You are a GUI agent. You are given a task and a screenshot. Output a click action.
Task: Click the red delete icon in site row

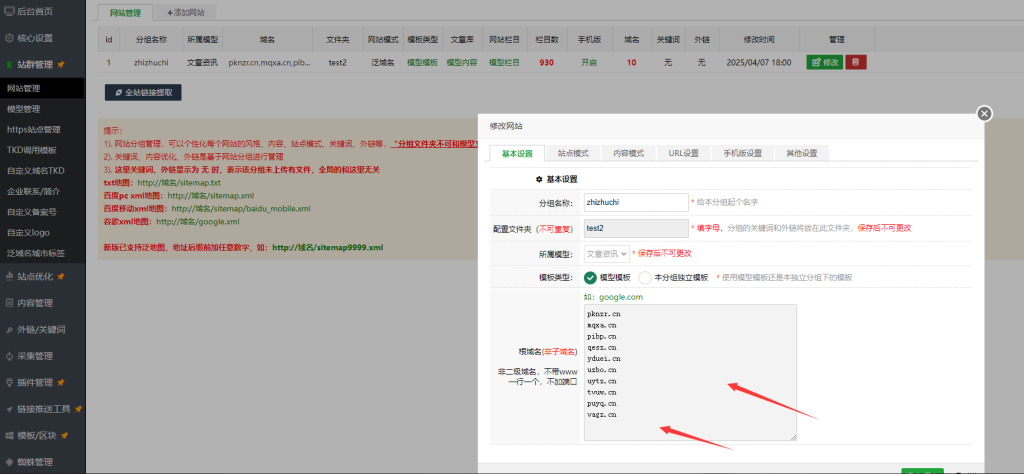[x=855, y=62]
